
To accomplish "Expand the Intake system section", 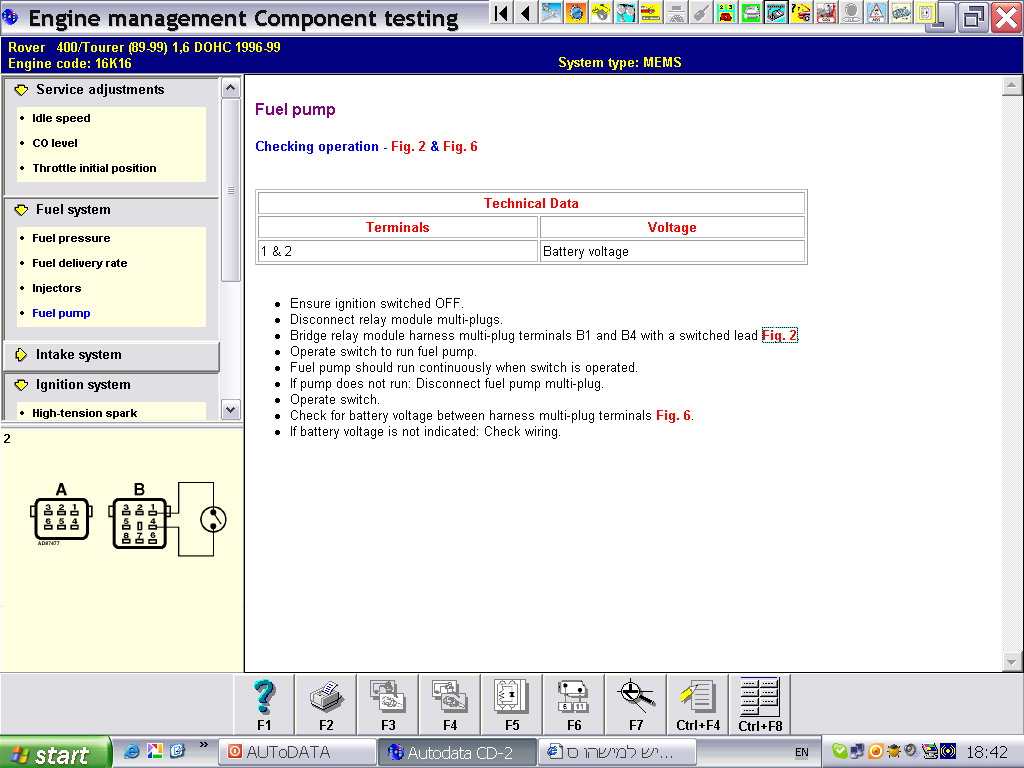I will pyautogui.click(x=21, y=355).
